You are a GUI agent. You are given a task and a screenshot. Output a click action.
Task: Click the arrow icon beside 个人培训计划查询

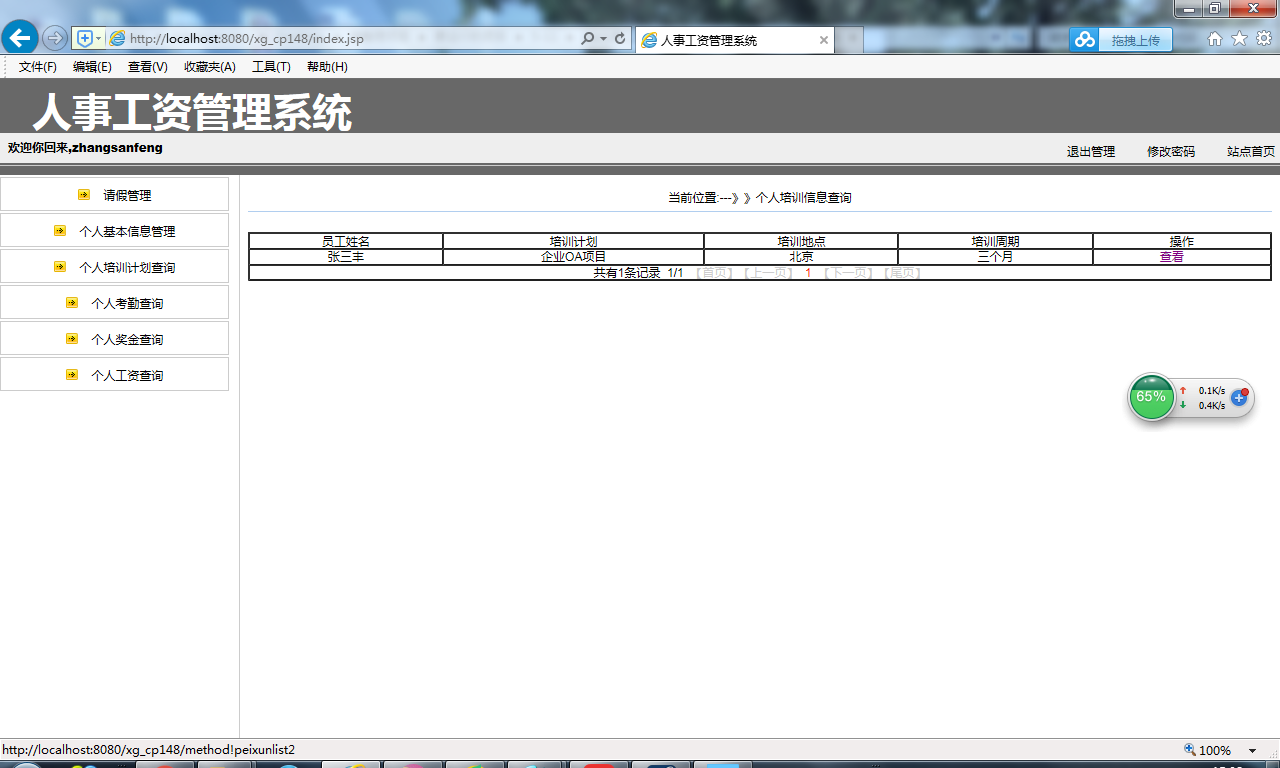[x=60, y=266]
